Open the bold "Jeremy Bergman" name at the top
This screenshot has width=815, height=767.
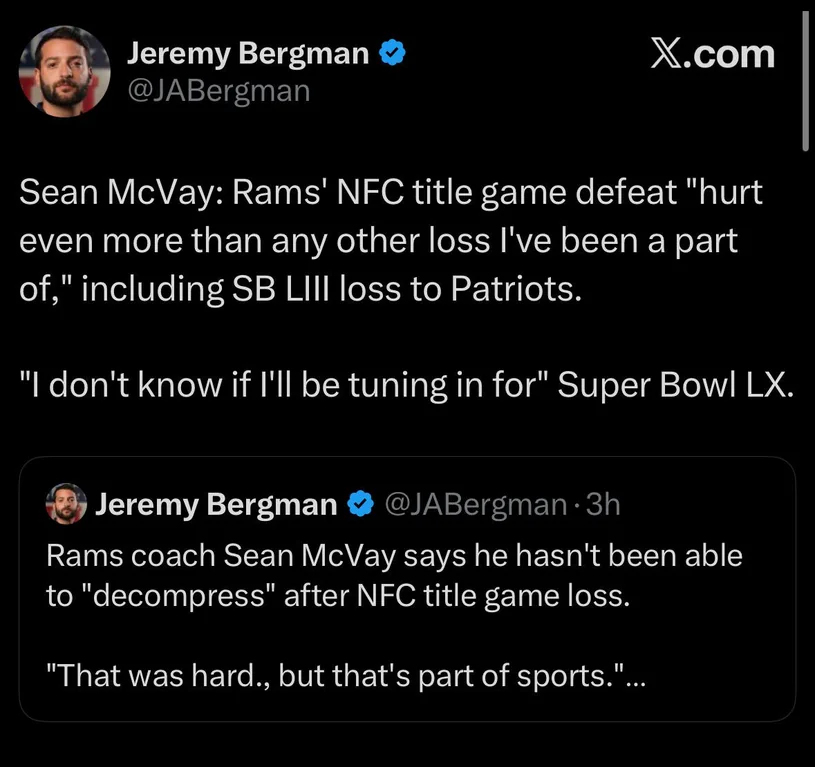pyautogui.click(x=247, y=54)
